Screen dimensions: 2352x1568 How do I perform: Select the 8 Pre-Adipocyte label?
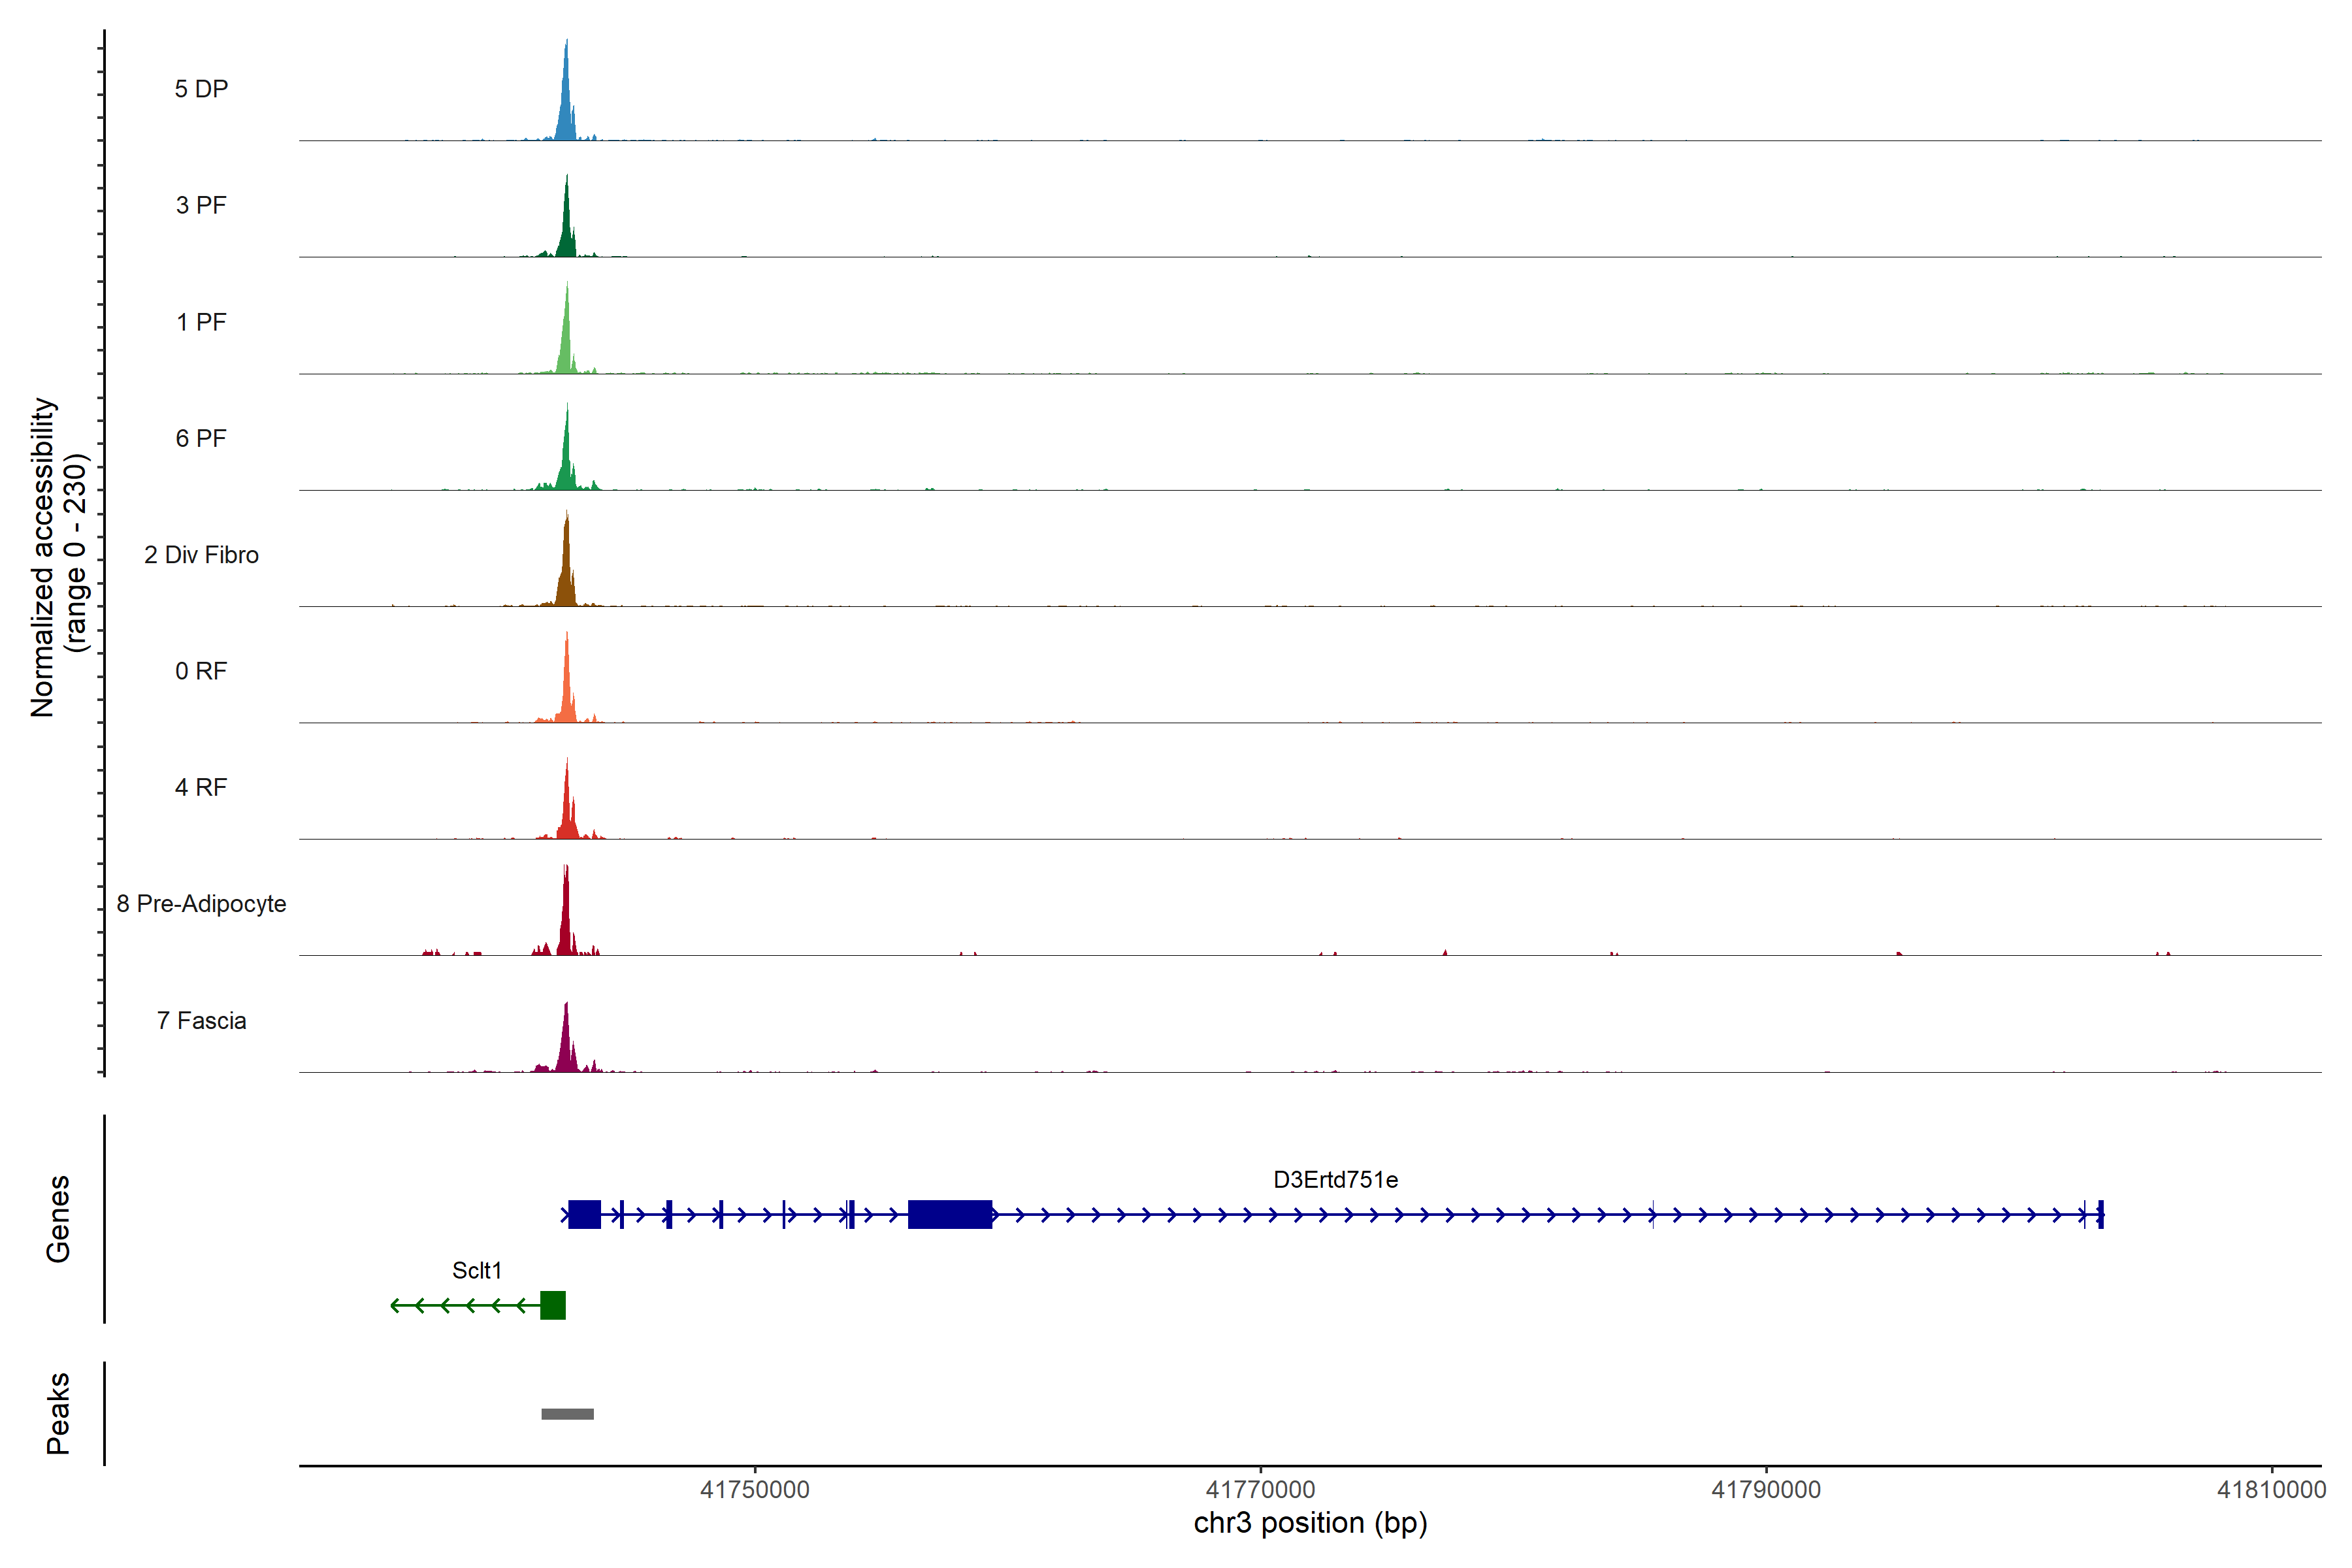[x=201, y=904]
